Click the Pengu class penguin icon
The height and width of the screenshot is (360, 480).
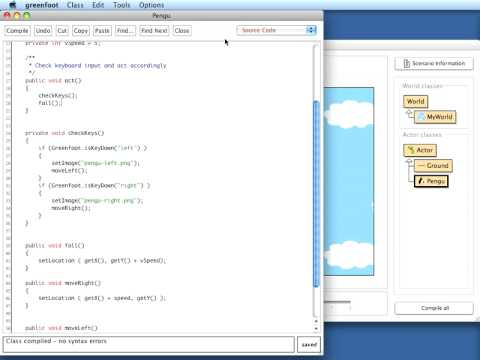421,181
